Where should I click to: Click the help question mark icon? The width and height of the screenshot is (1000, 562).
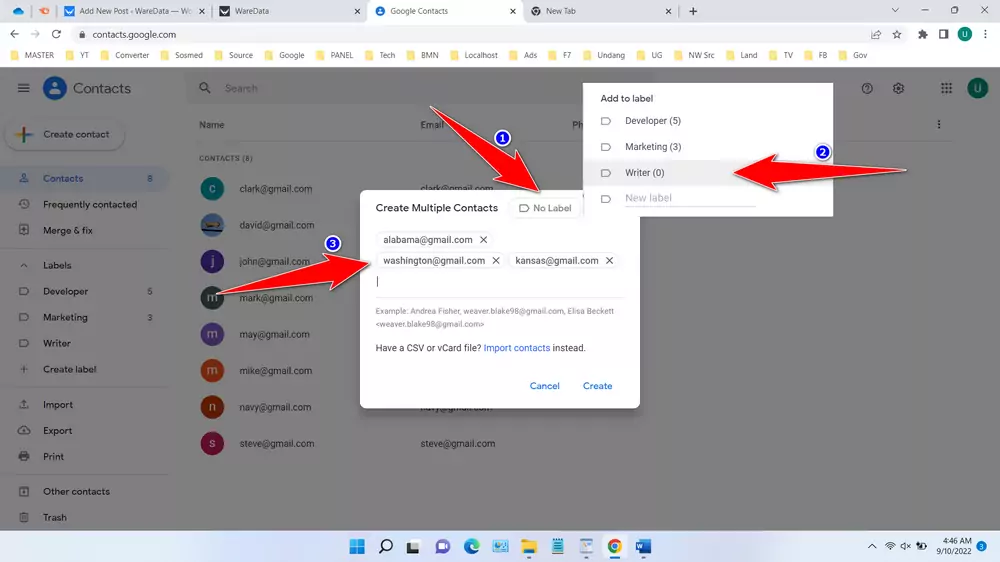(867, 88)
